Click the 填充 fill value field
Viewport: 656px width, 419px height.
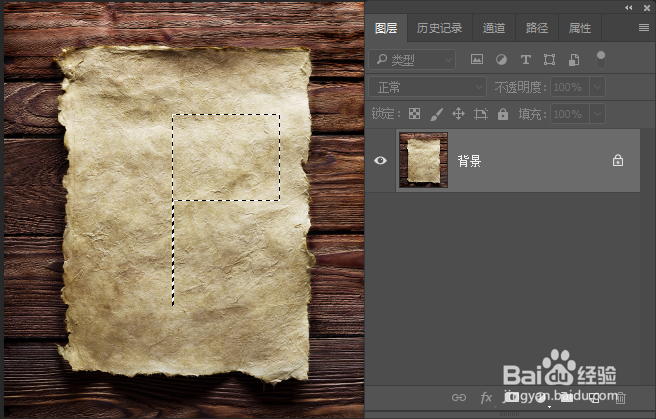(x=570, y=114)
